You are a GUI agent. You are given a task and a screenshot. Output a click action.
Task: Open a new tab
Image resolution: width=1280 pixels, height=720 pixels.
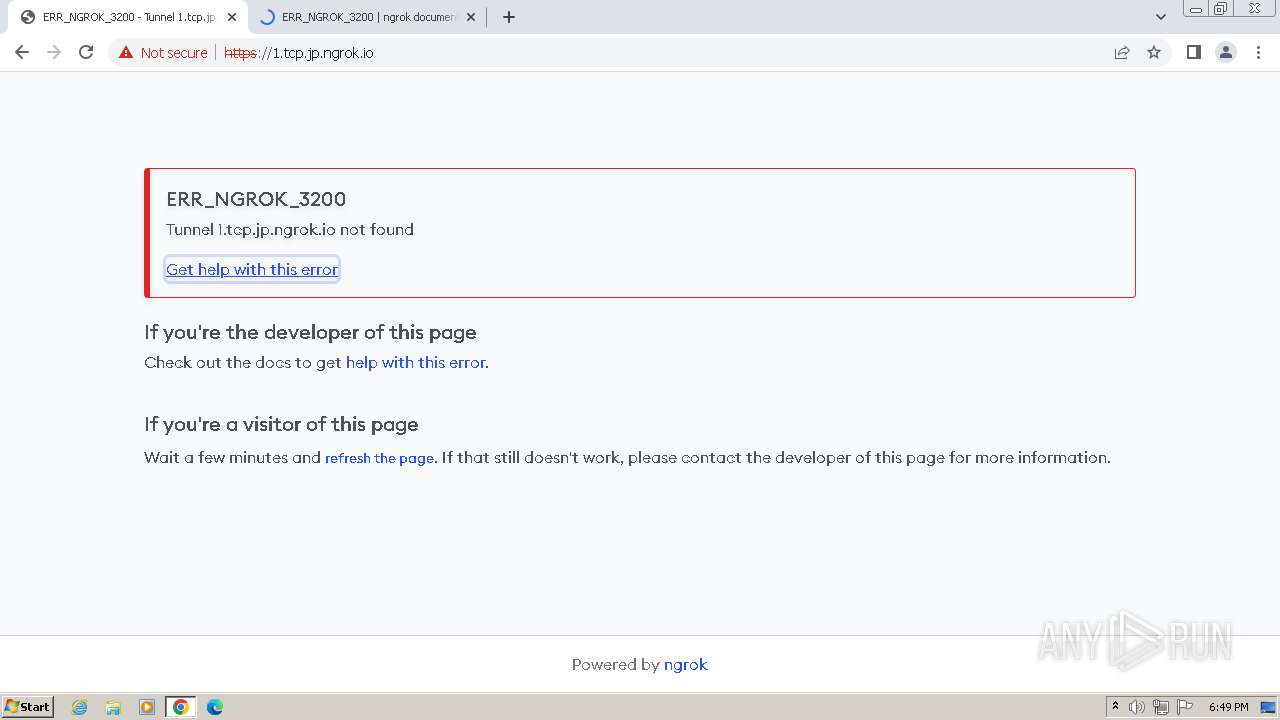coord(509,17)
